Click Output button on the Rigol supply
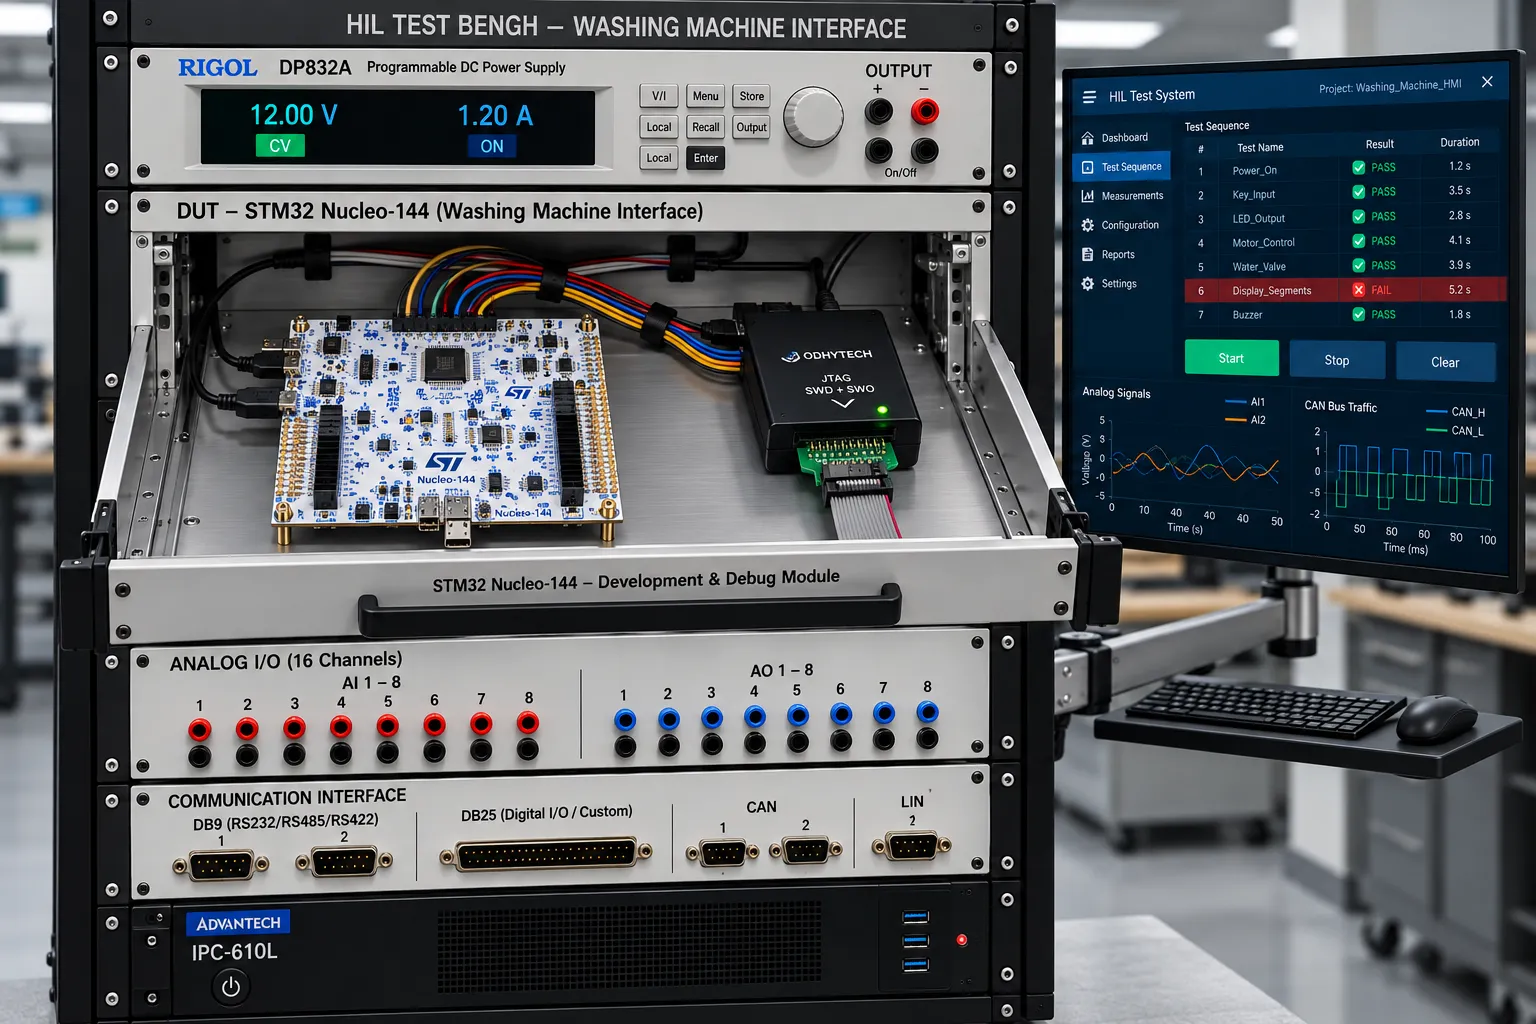The width and height of the screenshot is (1536, 1024). pos(752,127)
